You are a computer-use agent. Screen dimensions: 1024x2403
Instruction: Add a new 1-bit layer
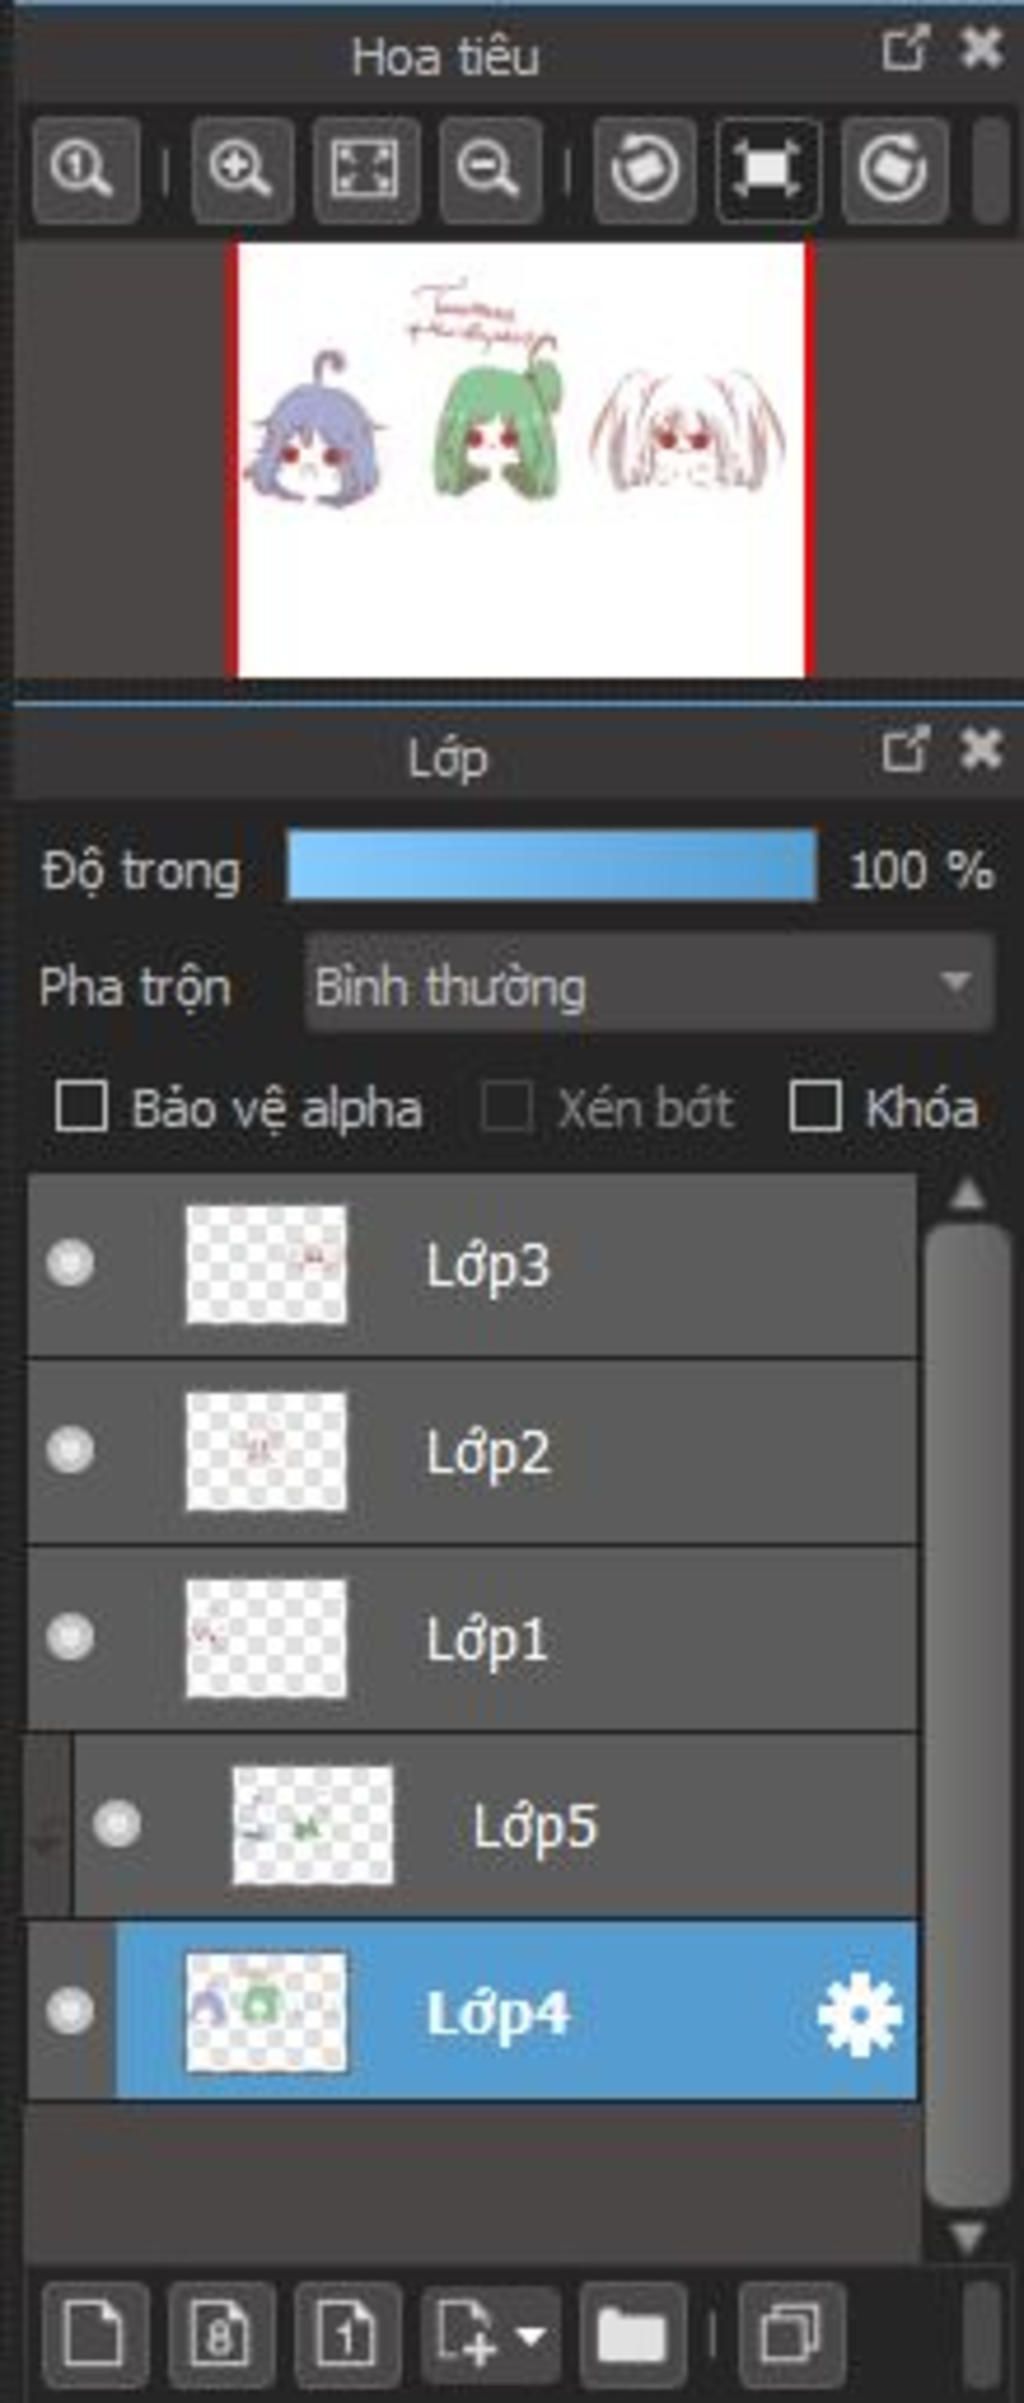tap(347, 2334)
